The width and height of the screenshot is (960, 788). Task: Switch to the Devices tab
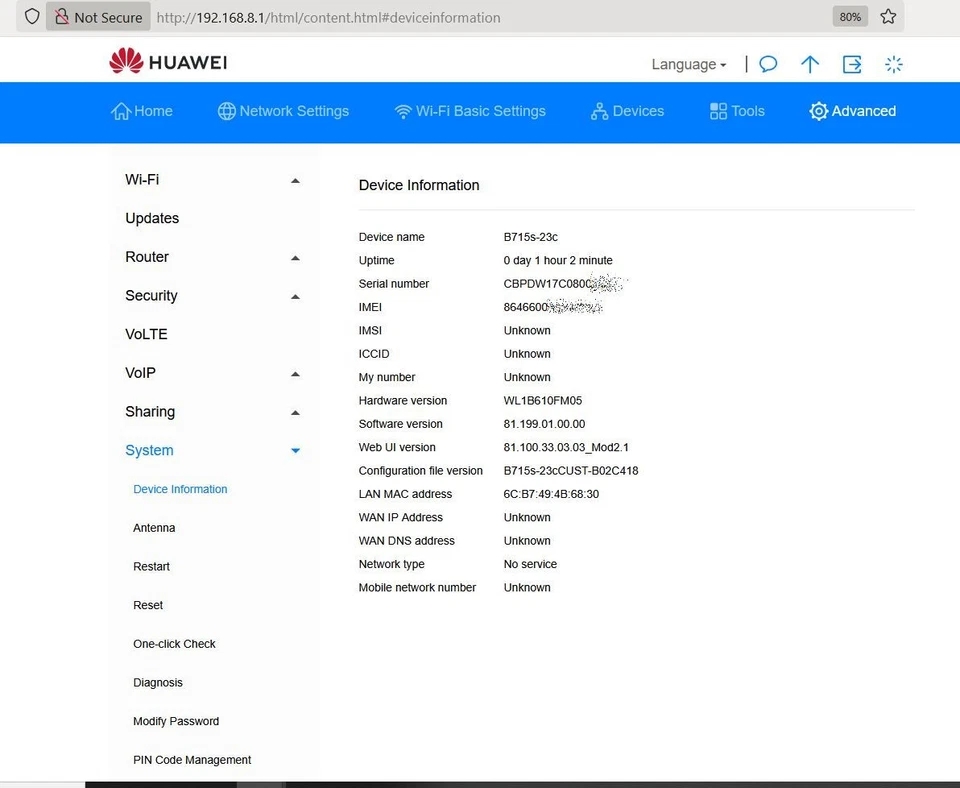tap(627, 111)
